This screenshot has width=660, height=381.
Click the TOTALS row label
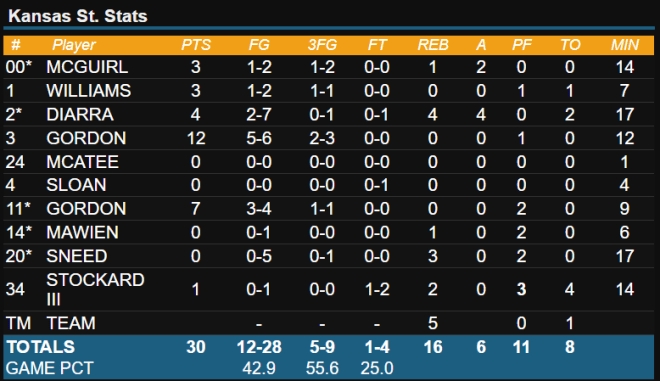pyautogui.click(x=41, y=347)
